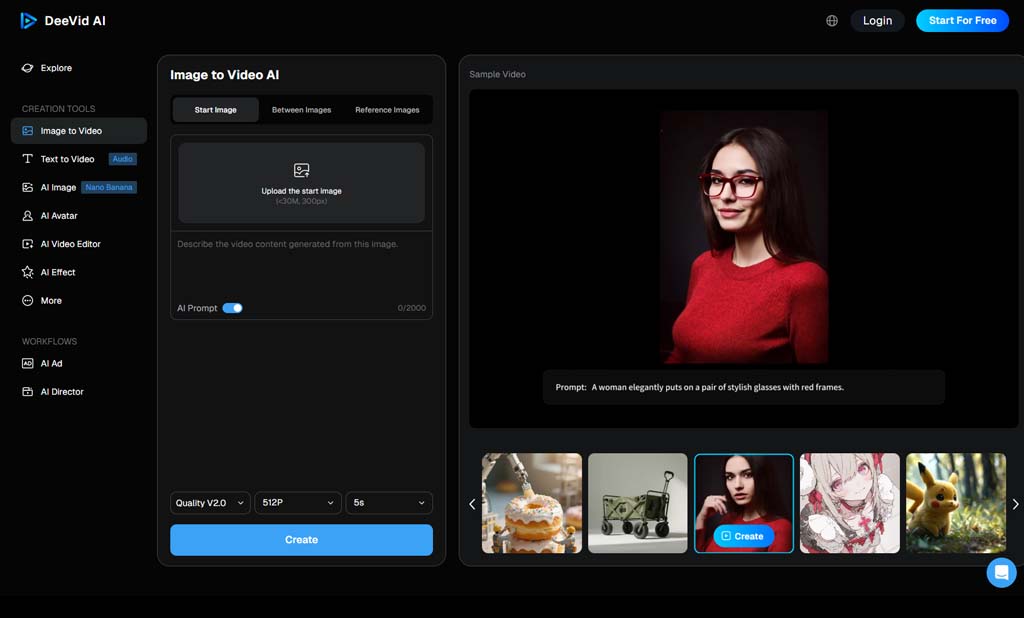Click the Login button
1024x618 pixels.
click(x=877, y=20)
